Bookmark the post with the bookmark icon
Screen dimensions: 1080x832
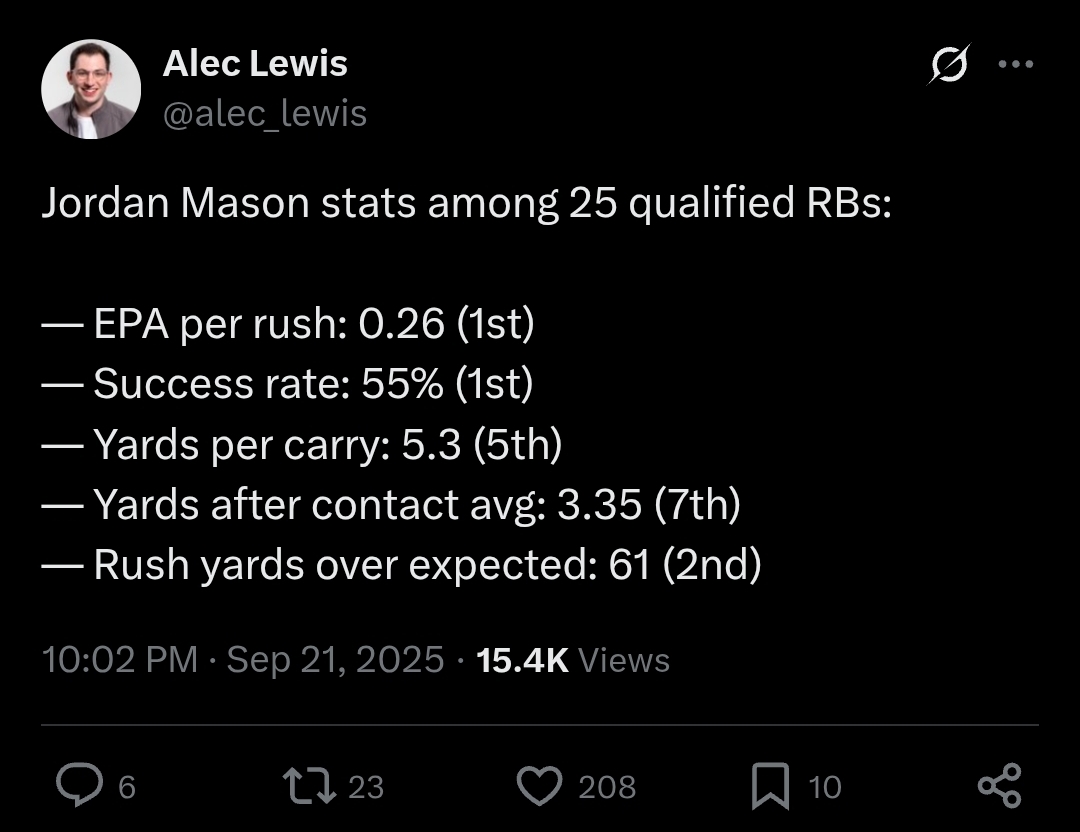(x=770, y=786)
